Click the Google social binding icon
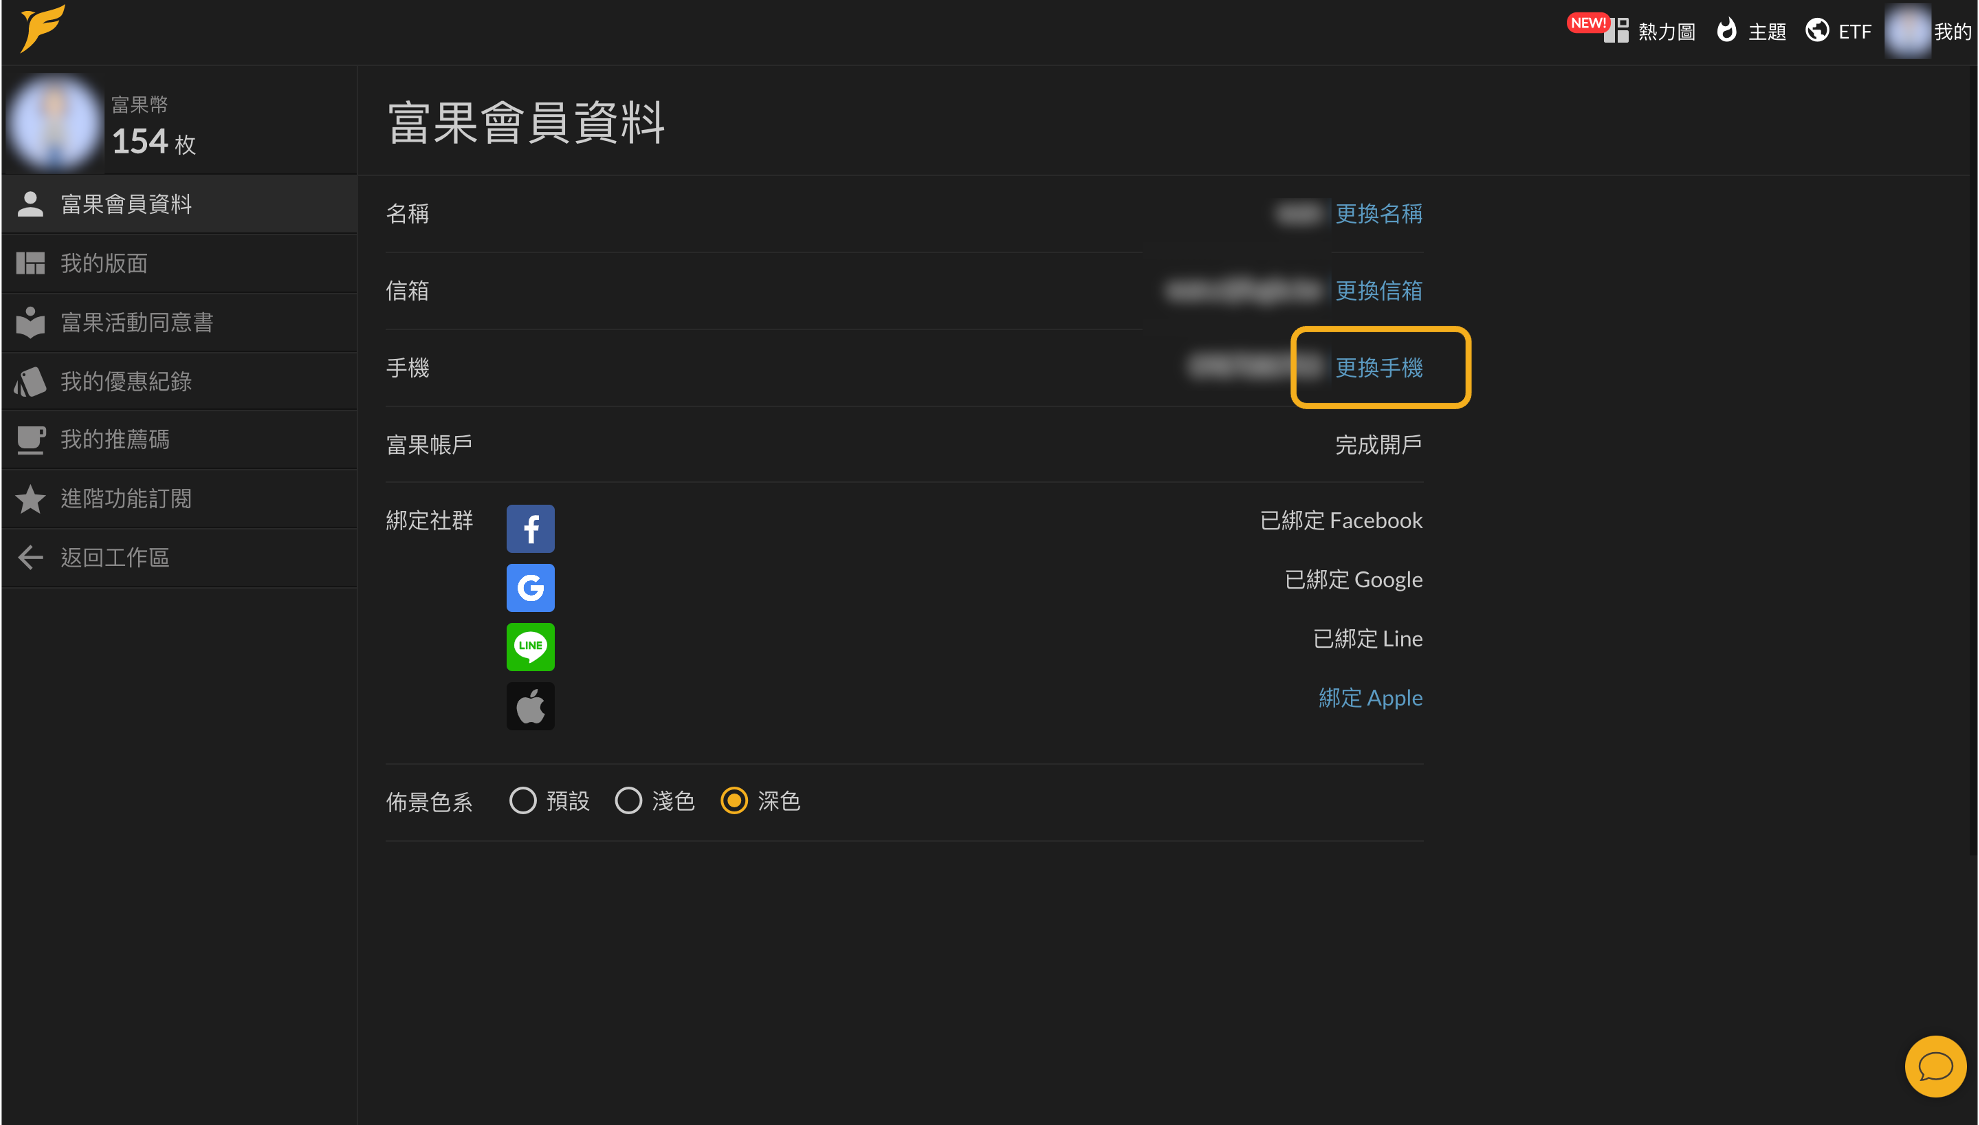The image size is (1979, 1125). coord(530,588)
